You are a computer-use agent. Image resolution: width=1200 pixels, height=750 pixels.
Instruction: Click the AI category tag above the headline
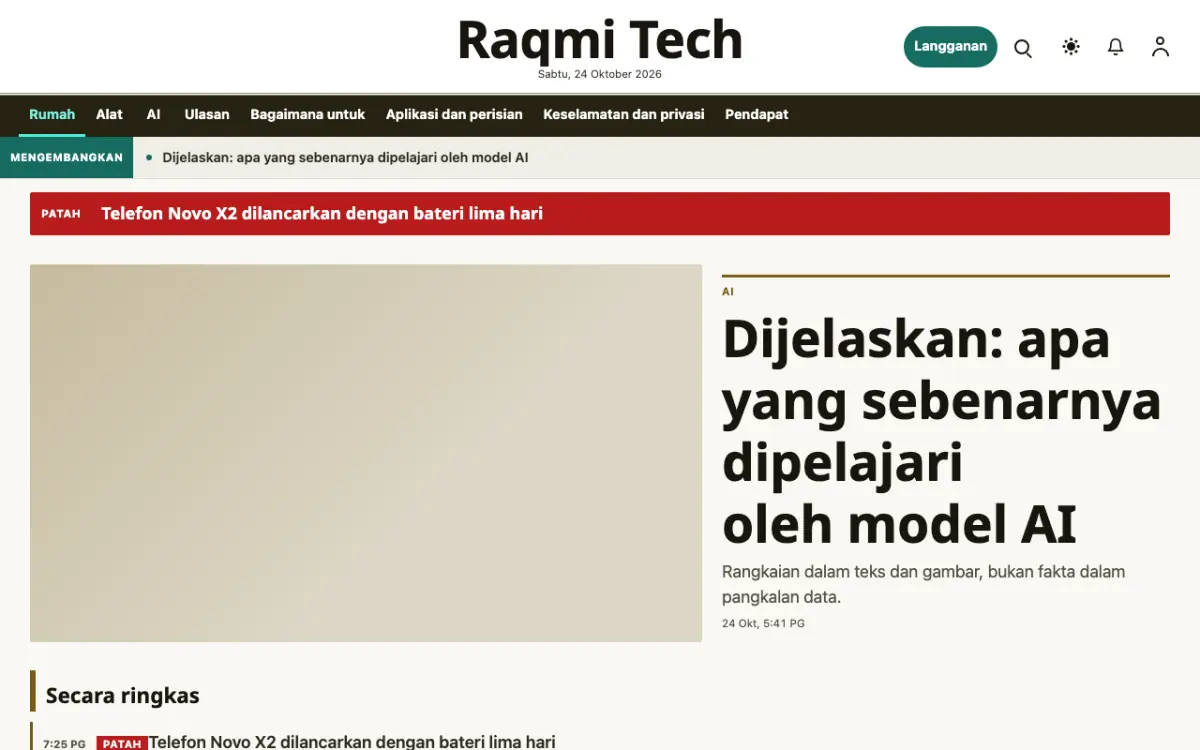[x=728, y=292]
